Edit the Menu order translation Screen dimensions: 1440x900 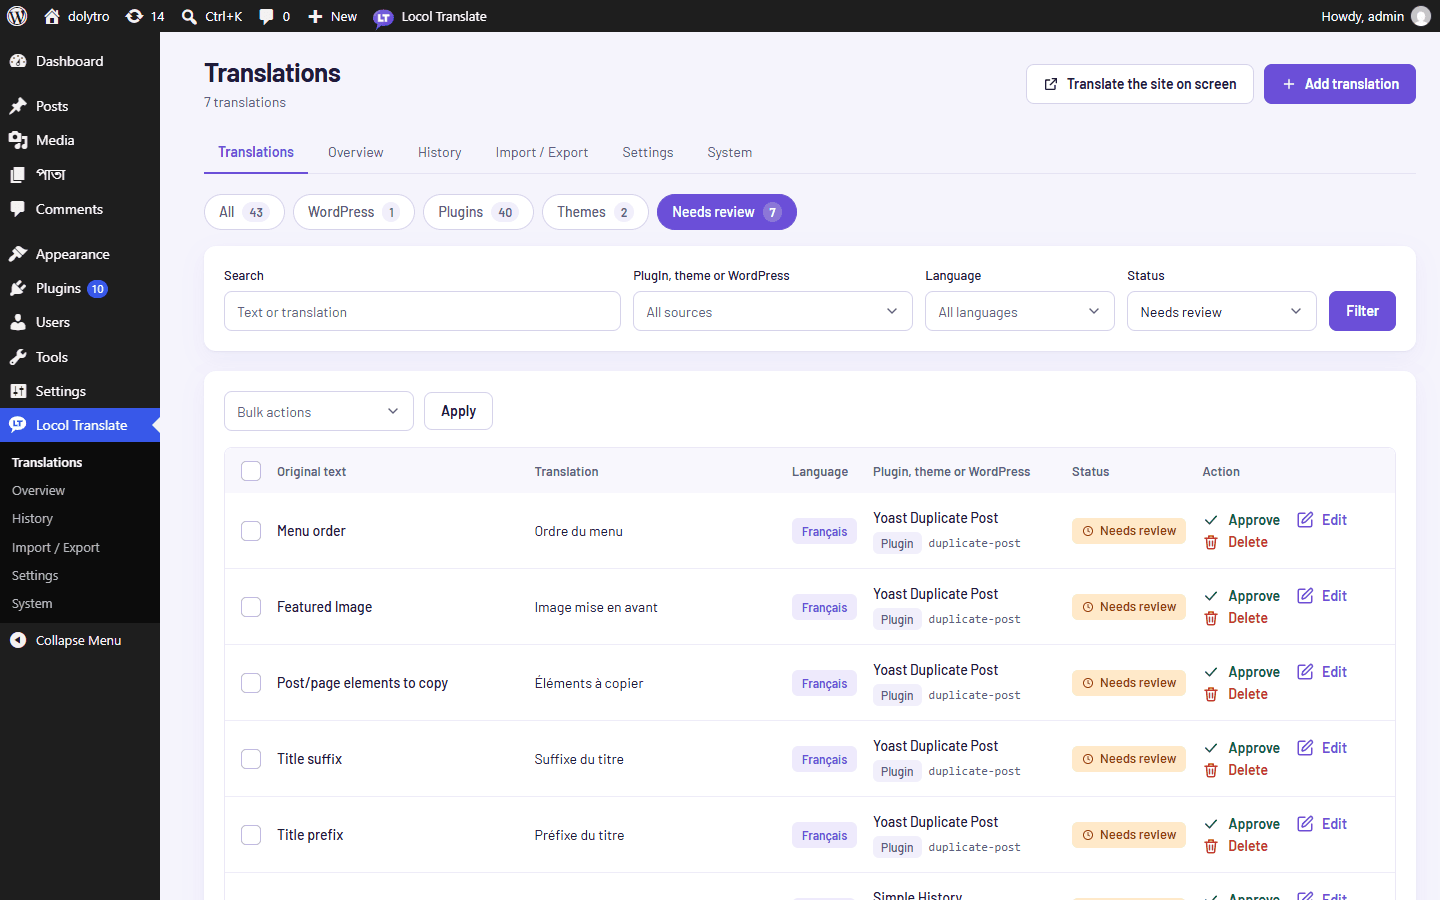1322,520
